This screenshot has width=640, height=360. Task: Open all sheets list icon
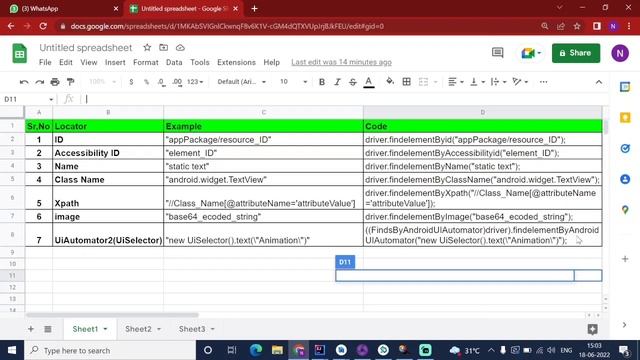[x=48, y=329]
